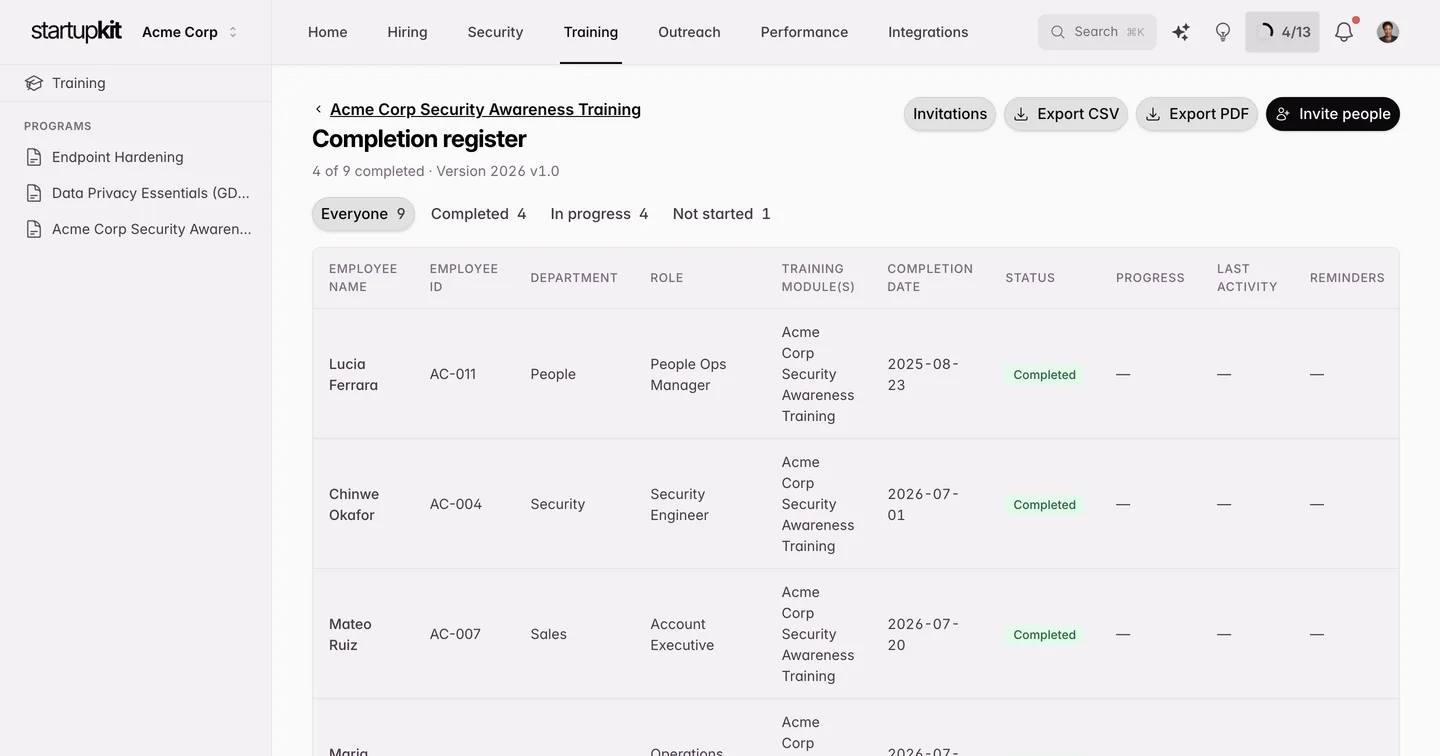
Task: Click the Reminders column header
Action: [x=1347, y=278]
